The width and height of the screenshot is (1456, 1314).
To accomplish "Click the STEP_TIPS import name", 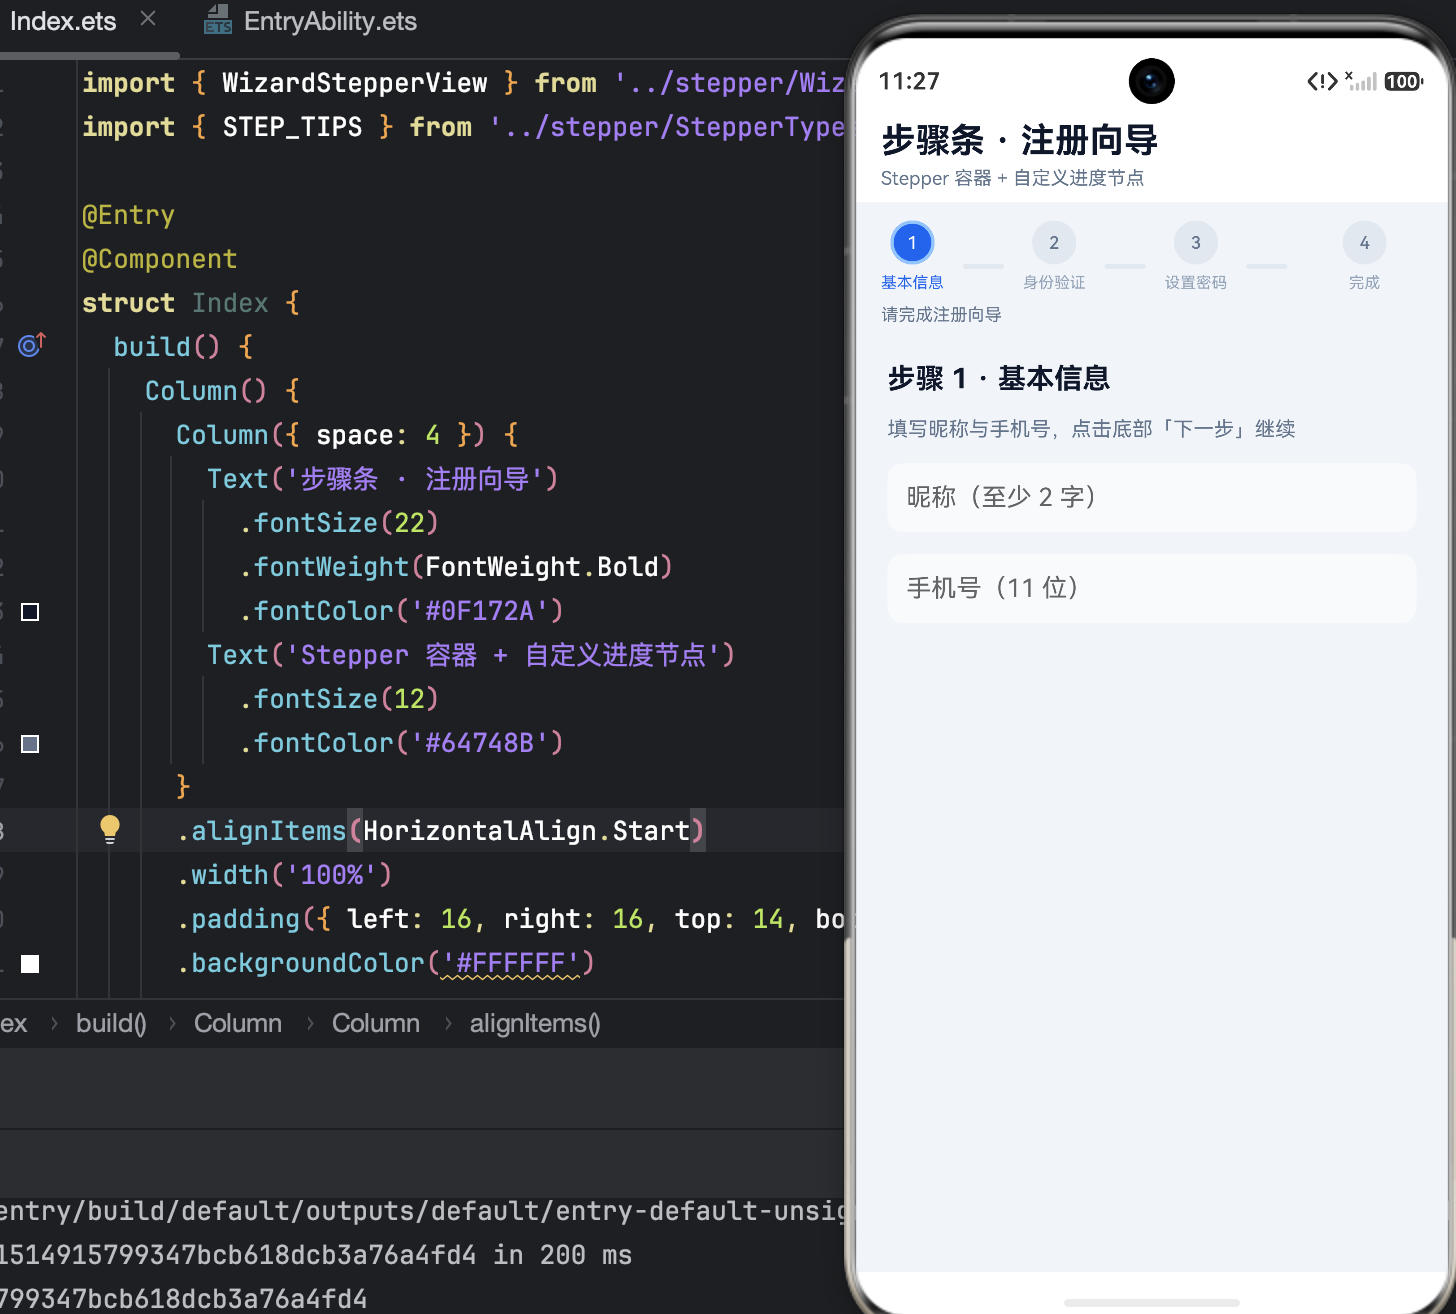I will click(x=292, y=127).
